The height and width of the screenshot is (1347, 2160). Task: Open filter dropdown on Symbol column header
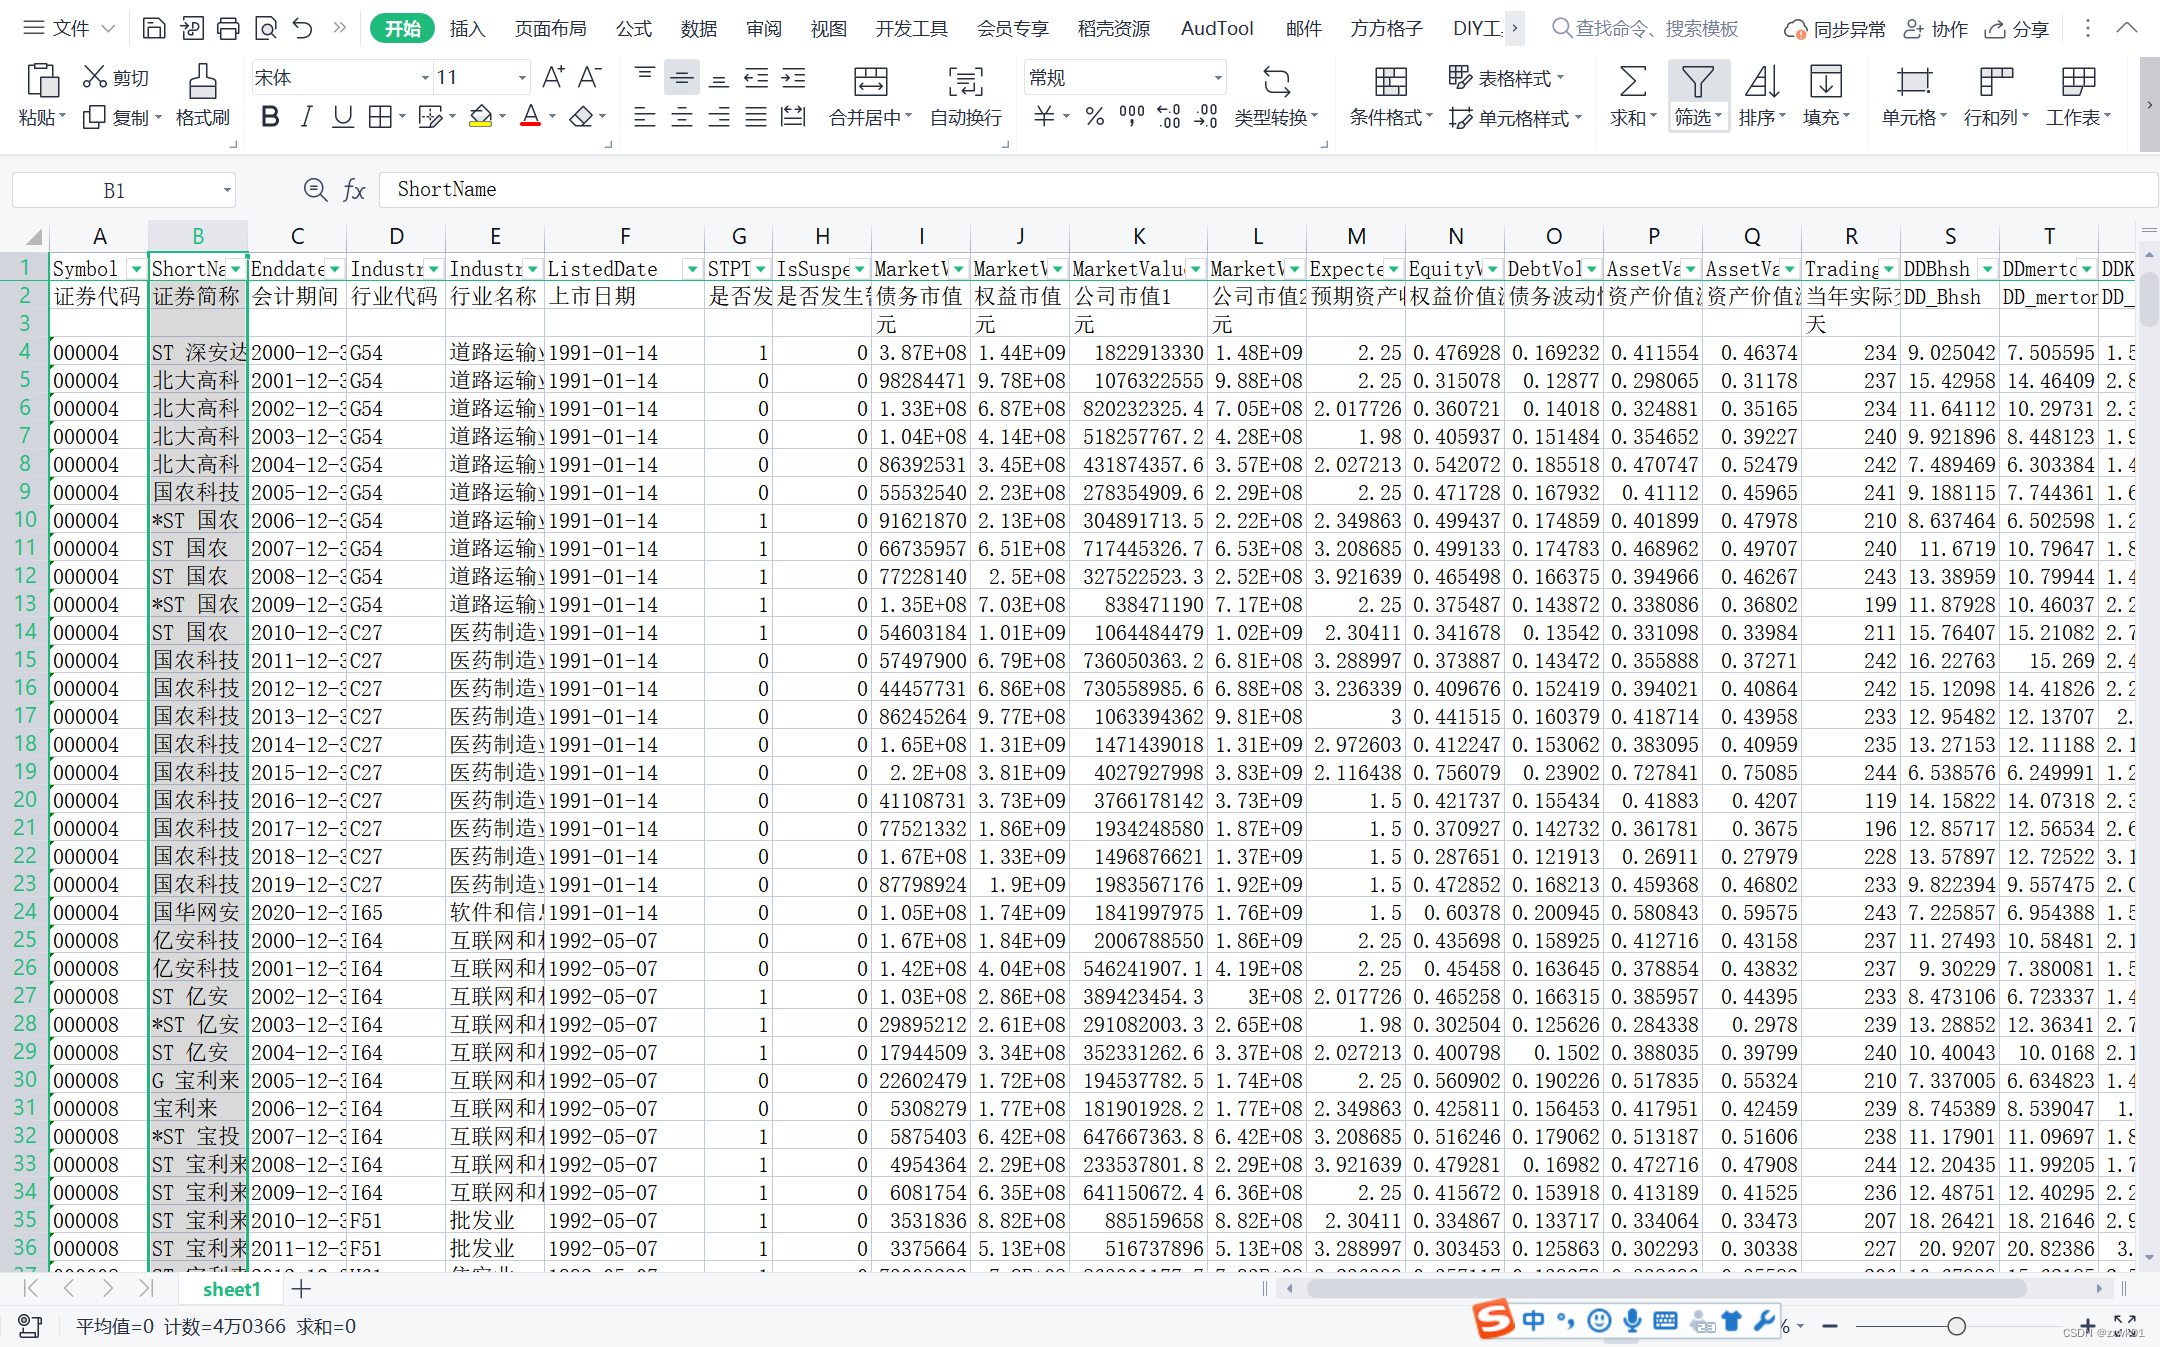click(x=136, y=269)
